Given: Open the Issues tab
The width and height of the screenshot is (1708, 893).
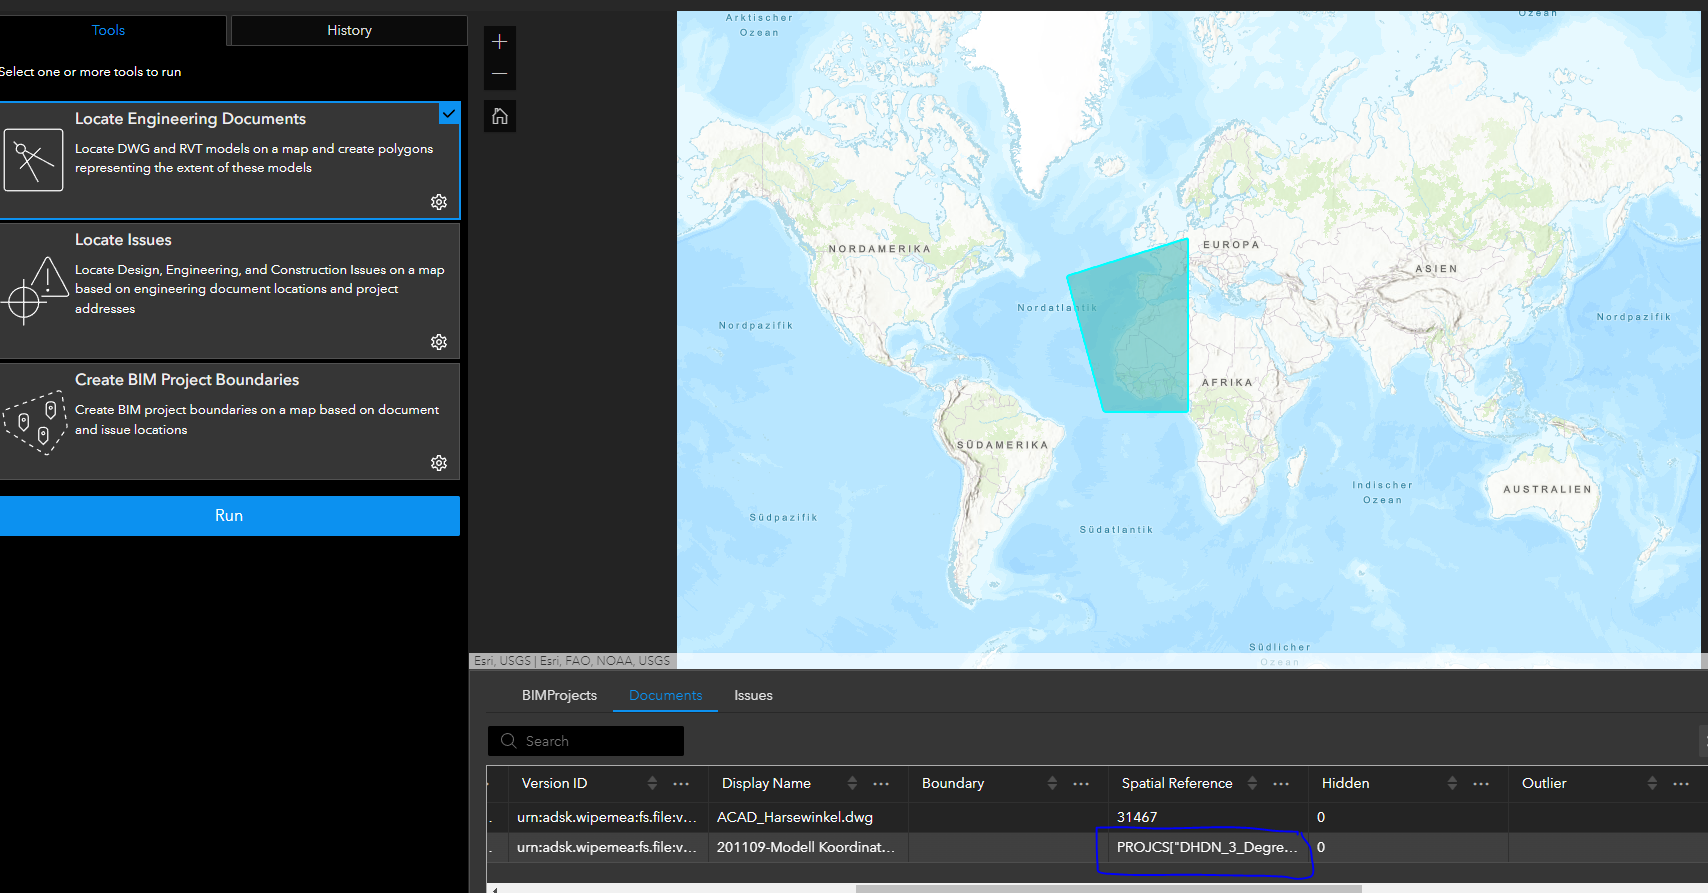Looking at the screenshot, I should tap(753, 695).
